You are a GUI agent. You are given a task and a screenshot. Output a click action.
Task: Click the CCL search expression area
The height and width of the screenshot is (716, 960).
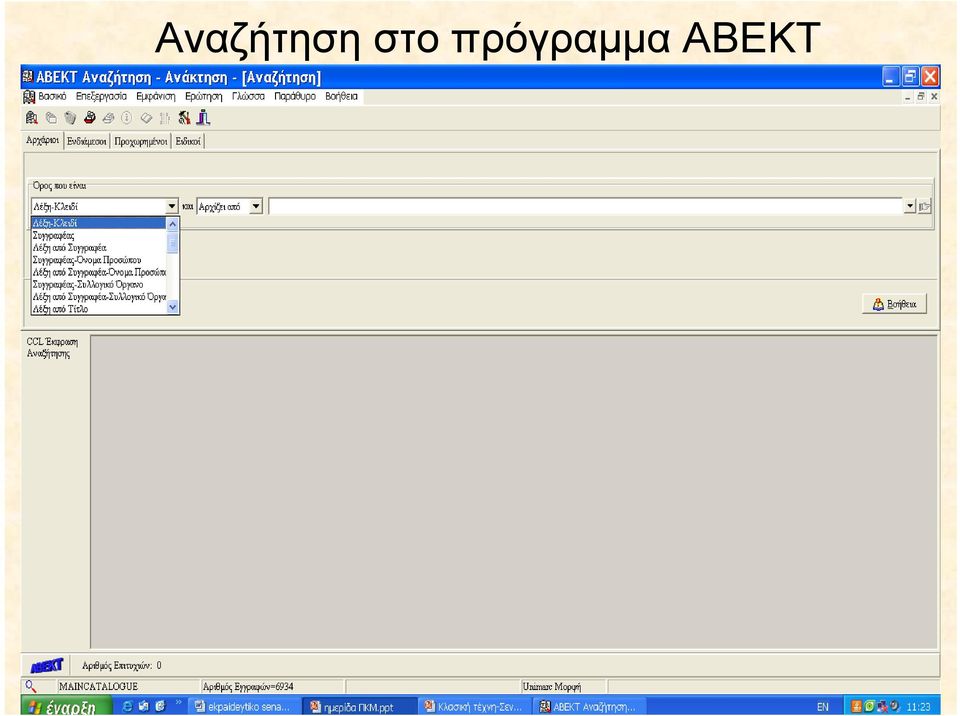pos(514,491)
